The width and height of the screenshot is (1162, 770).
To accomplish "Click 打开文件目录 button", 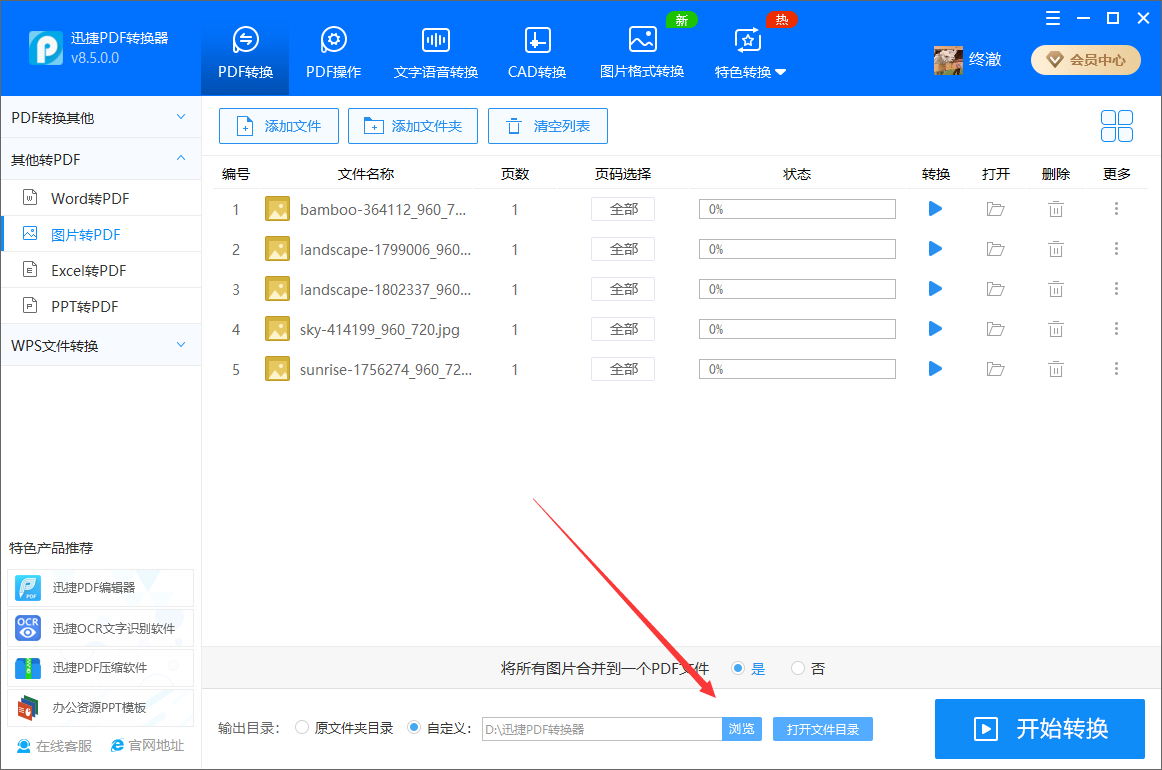I will [x=823, y=729].
